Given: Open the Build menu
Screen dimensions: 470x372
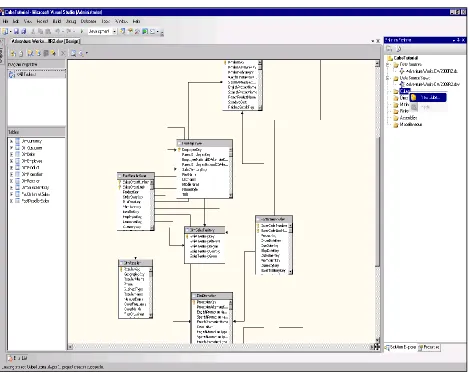Looking at the screenshot, I should (x=57, y=21).
